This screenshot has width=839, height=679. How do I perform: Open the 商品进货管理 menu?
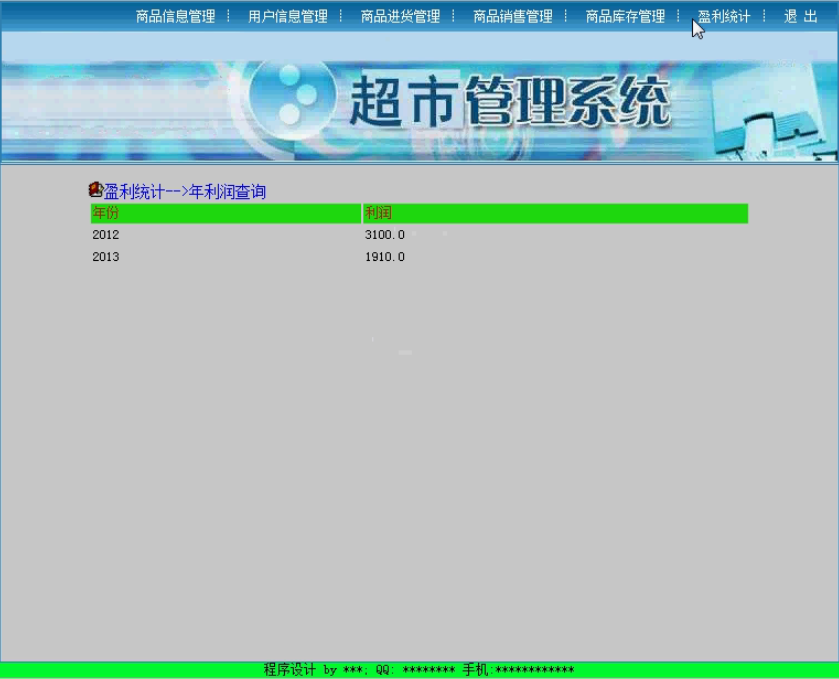400,17
